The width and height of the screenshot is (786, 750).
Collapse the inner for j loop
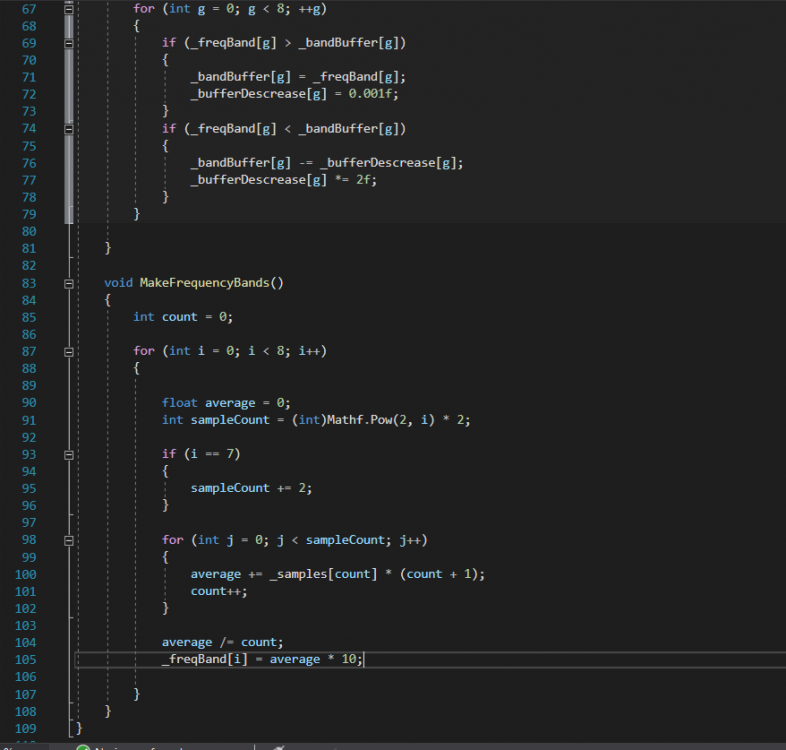(68, 541)
